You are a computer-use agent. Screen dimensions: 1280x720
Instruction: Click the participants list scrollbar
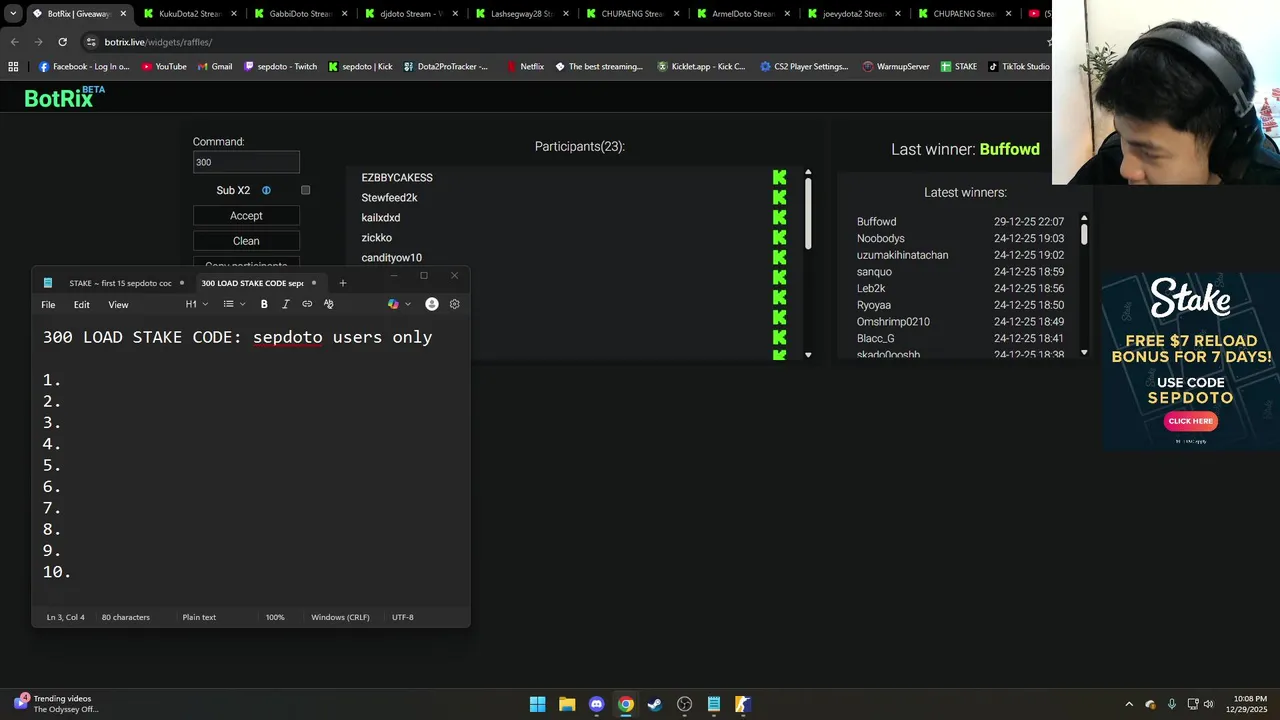pyautogui.click(x=808, y=215)
